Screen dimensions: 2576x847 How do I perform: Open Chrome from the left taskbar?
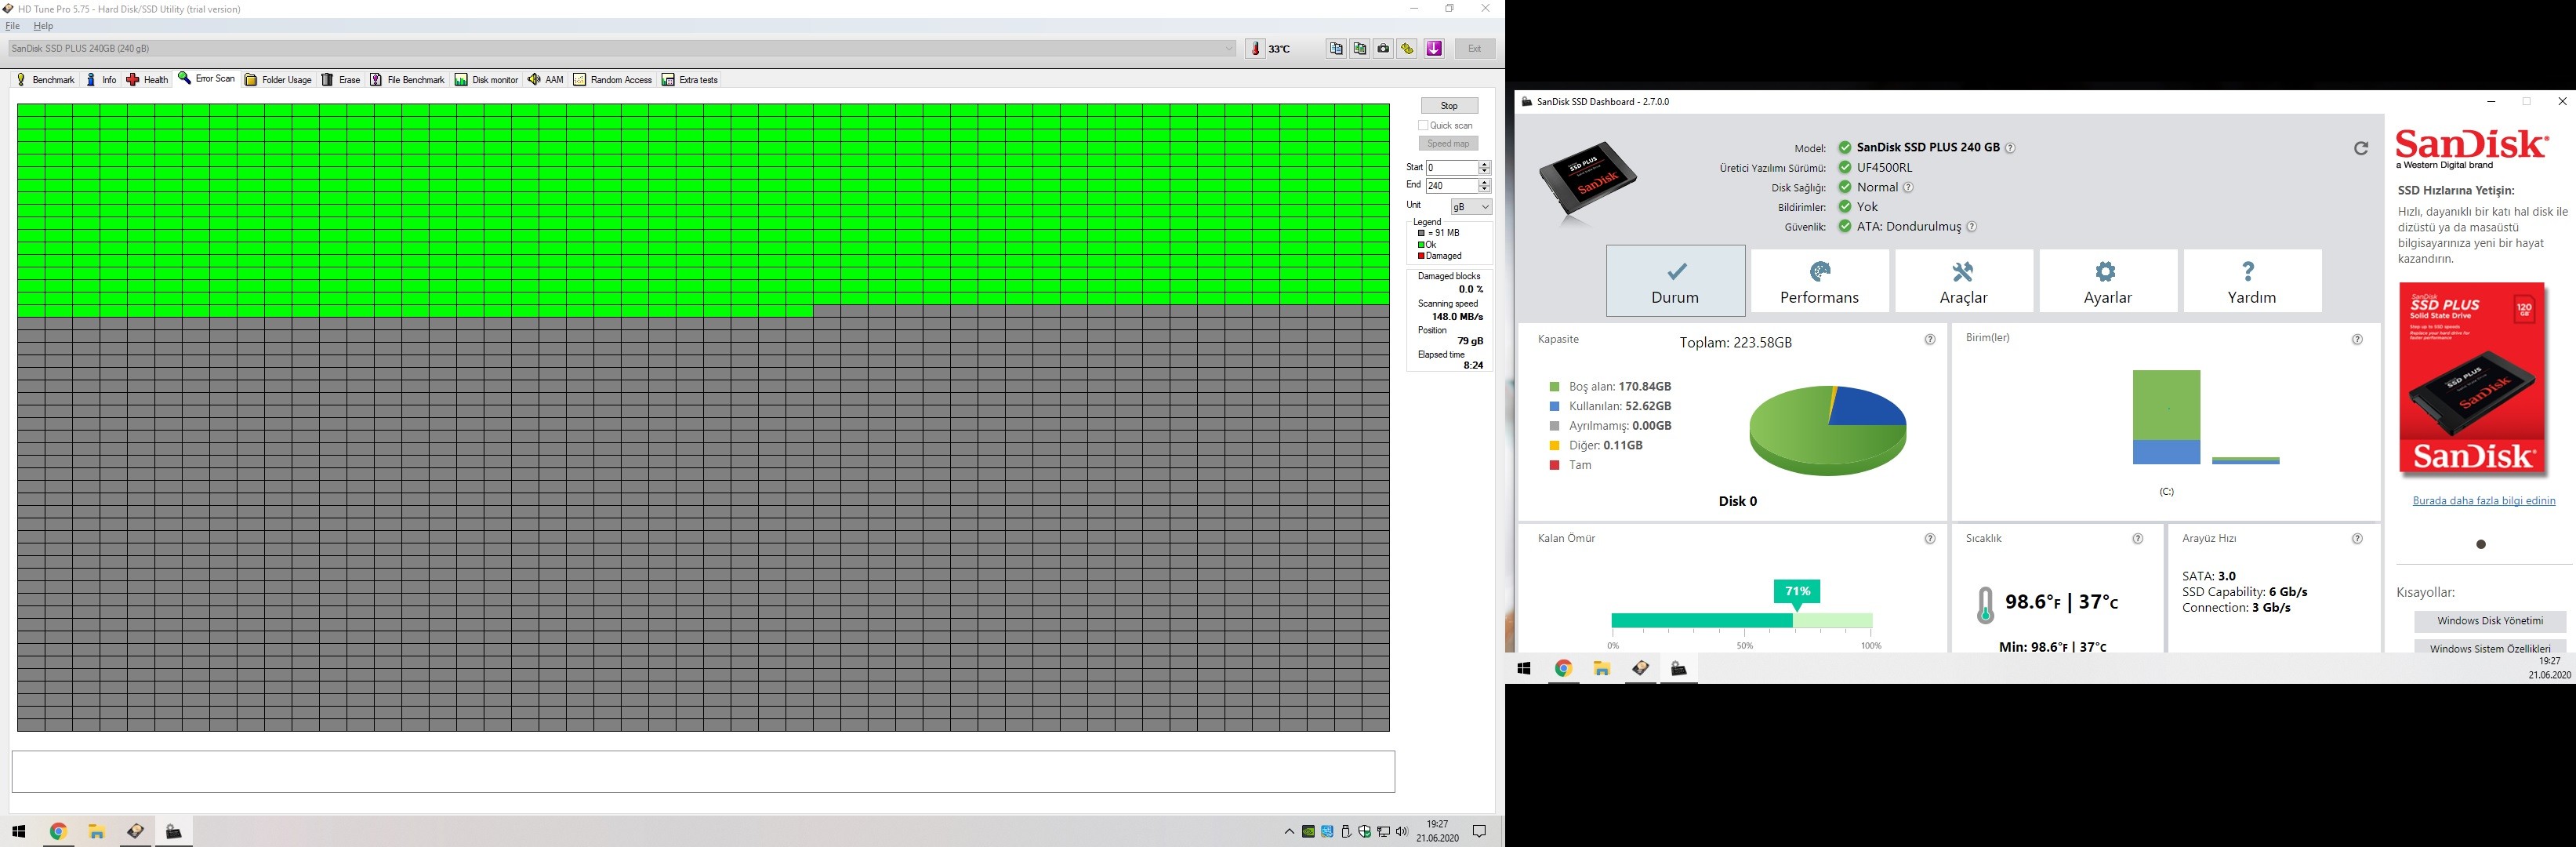(58, 831)
